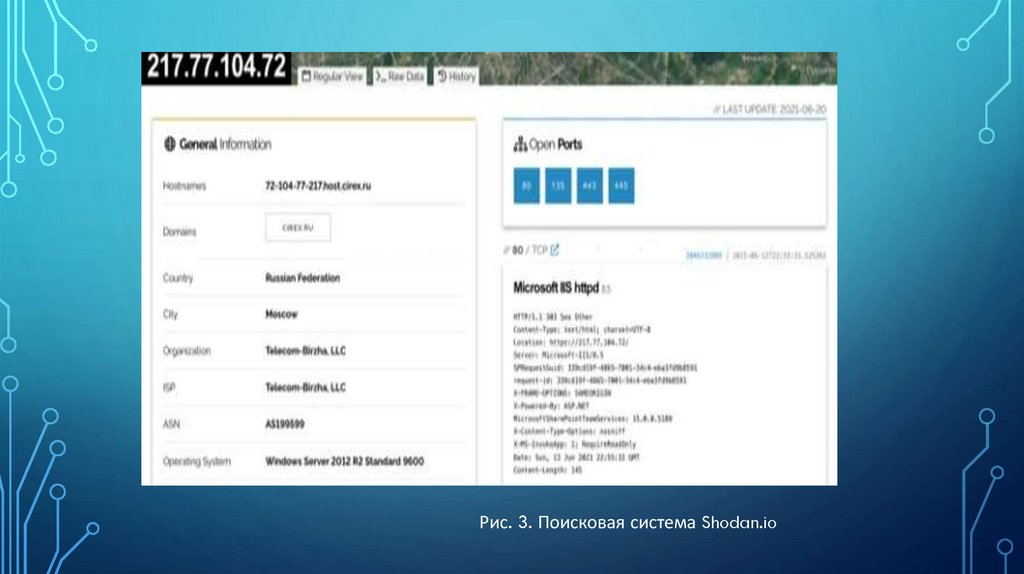Viewport: 1024px width, 574px height.
Task: Open the History tab
Action: (456, 76)
